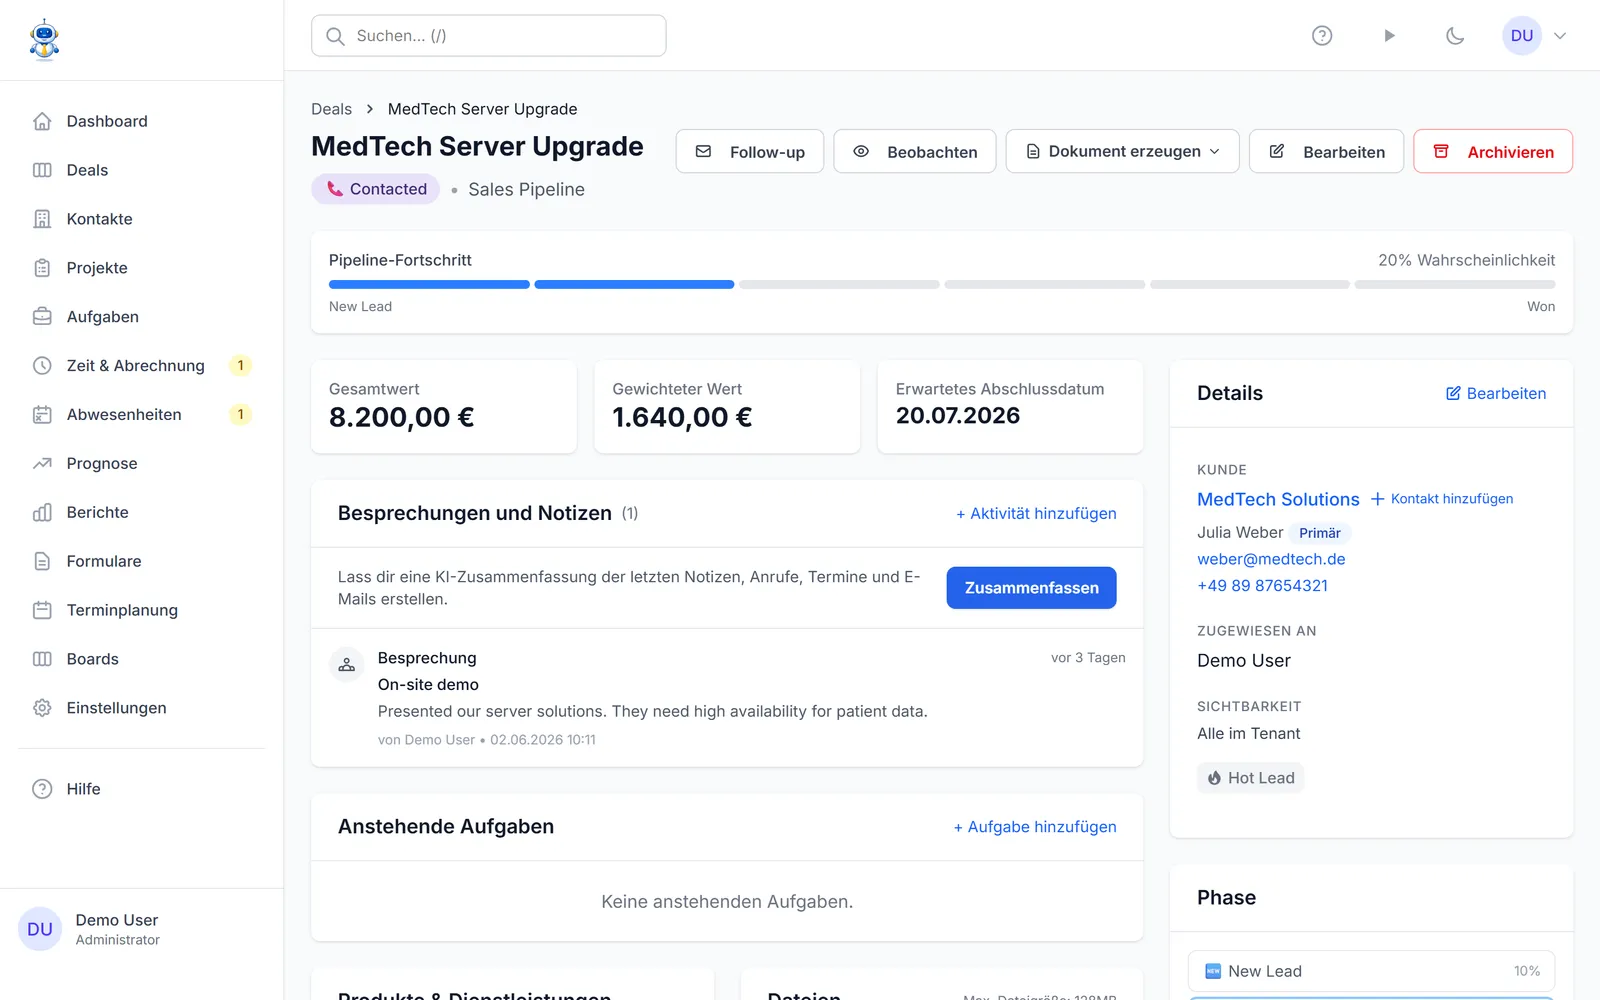Click Kontakt hinzufügen link
The height and width of the screenshot is (1000, 1600).
pyautogui.click(x=1442, y=499)
